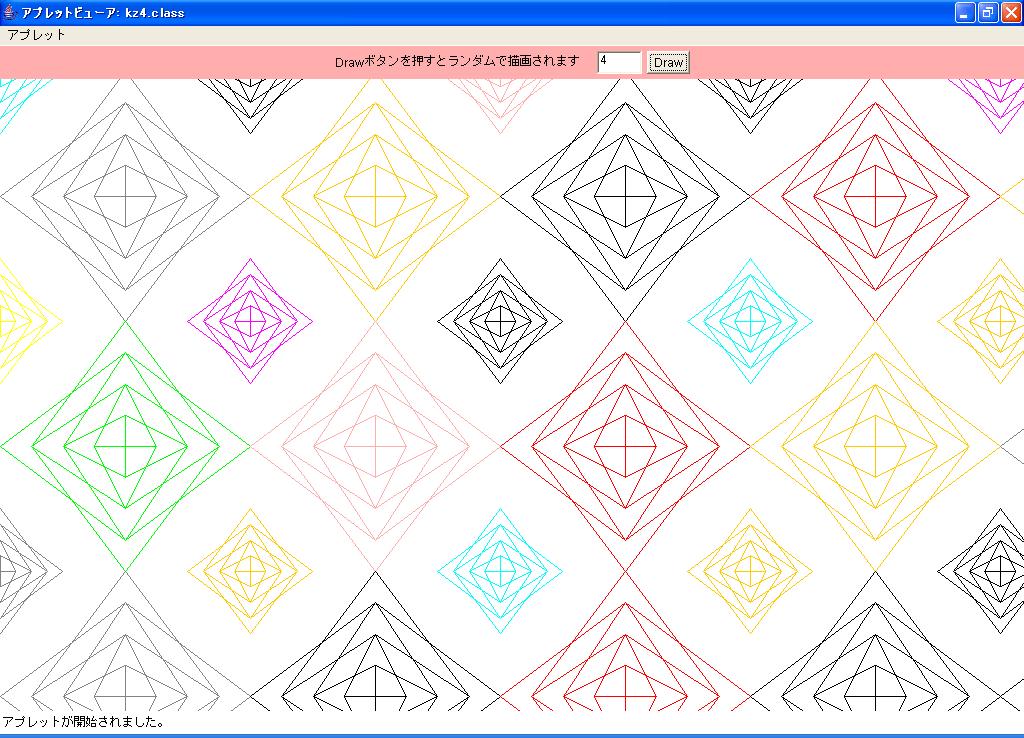The image size is (1024, 738).
Task: Click the status text アプレットが開始されました
Action: click(84, 721)
